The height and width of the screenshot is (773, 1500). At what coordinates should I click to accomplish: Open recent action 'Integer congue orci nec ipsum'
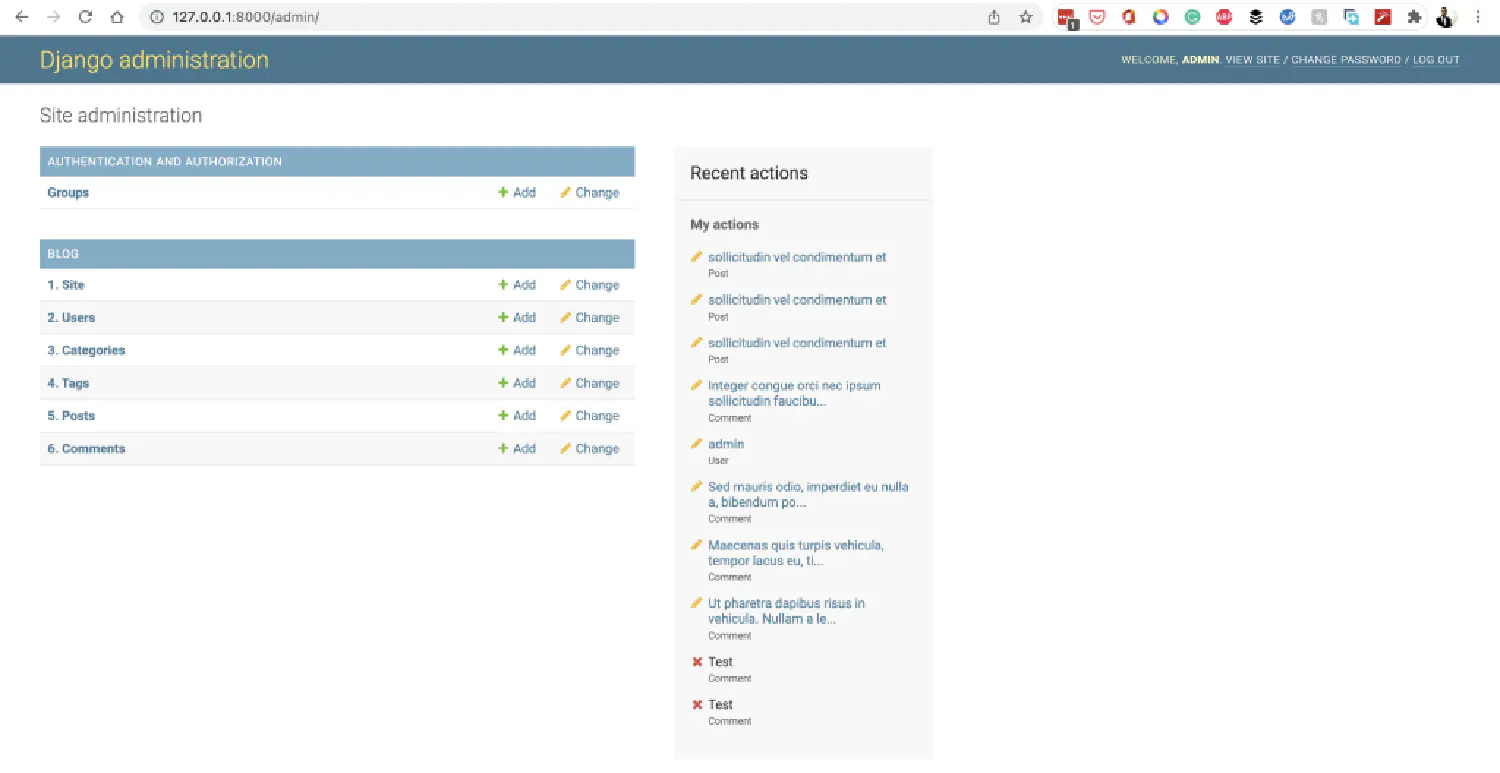click(x=794, y=393)
